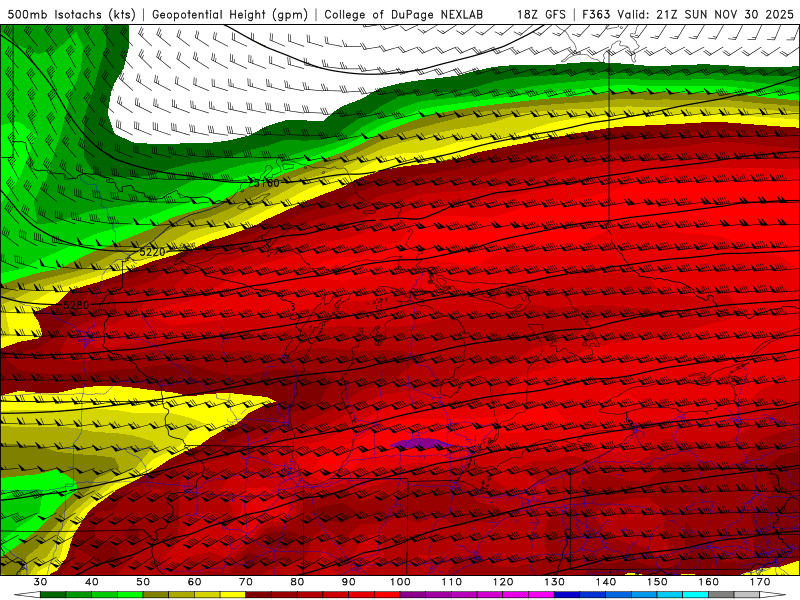Viewport: 800px width, 600px height.
Task: Click the 5220 height contour label
Action: click(x=153, y=252)
